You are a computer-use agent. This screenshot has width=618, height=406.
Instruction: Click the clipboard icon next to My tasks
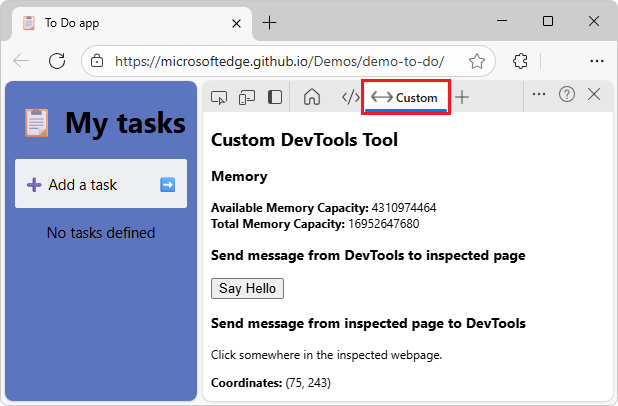pyautogui.click(x=37, y=123)
